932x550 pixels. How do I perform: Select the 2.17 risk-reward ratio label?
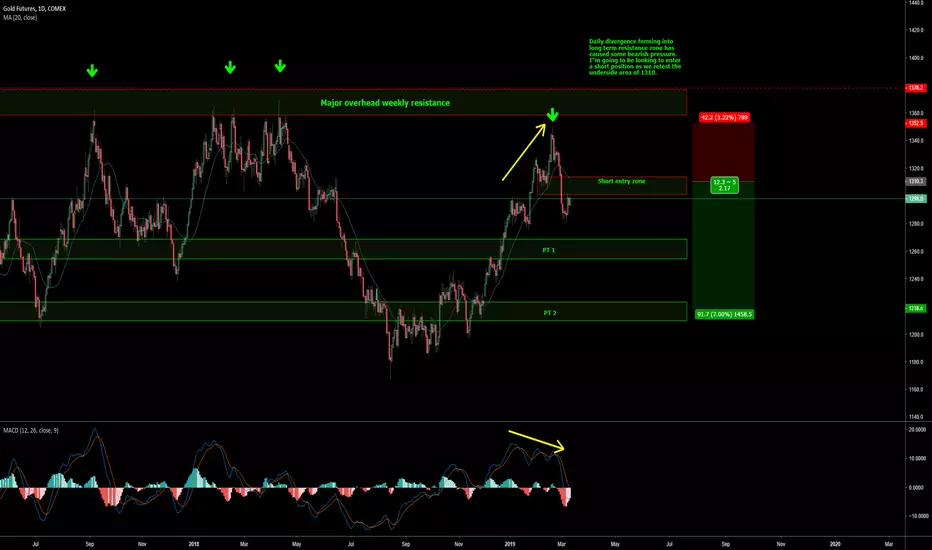(725, 188)
